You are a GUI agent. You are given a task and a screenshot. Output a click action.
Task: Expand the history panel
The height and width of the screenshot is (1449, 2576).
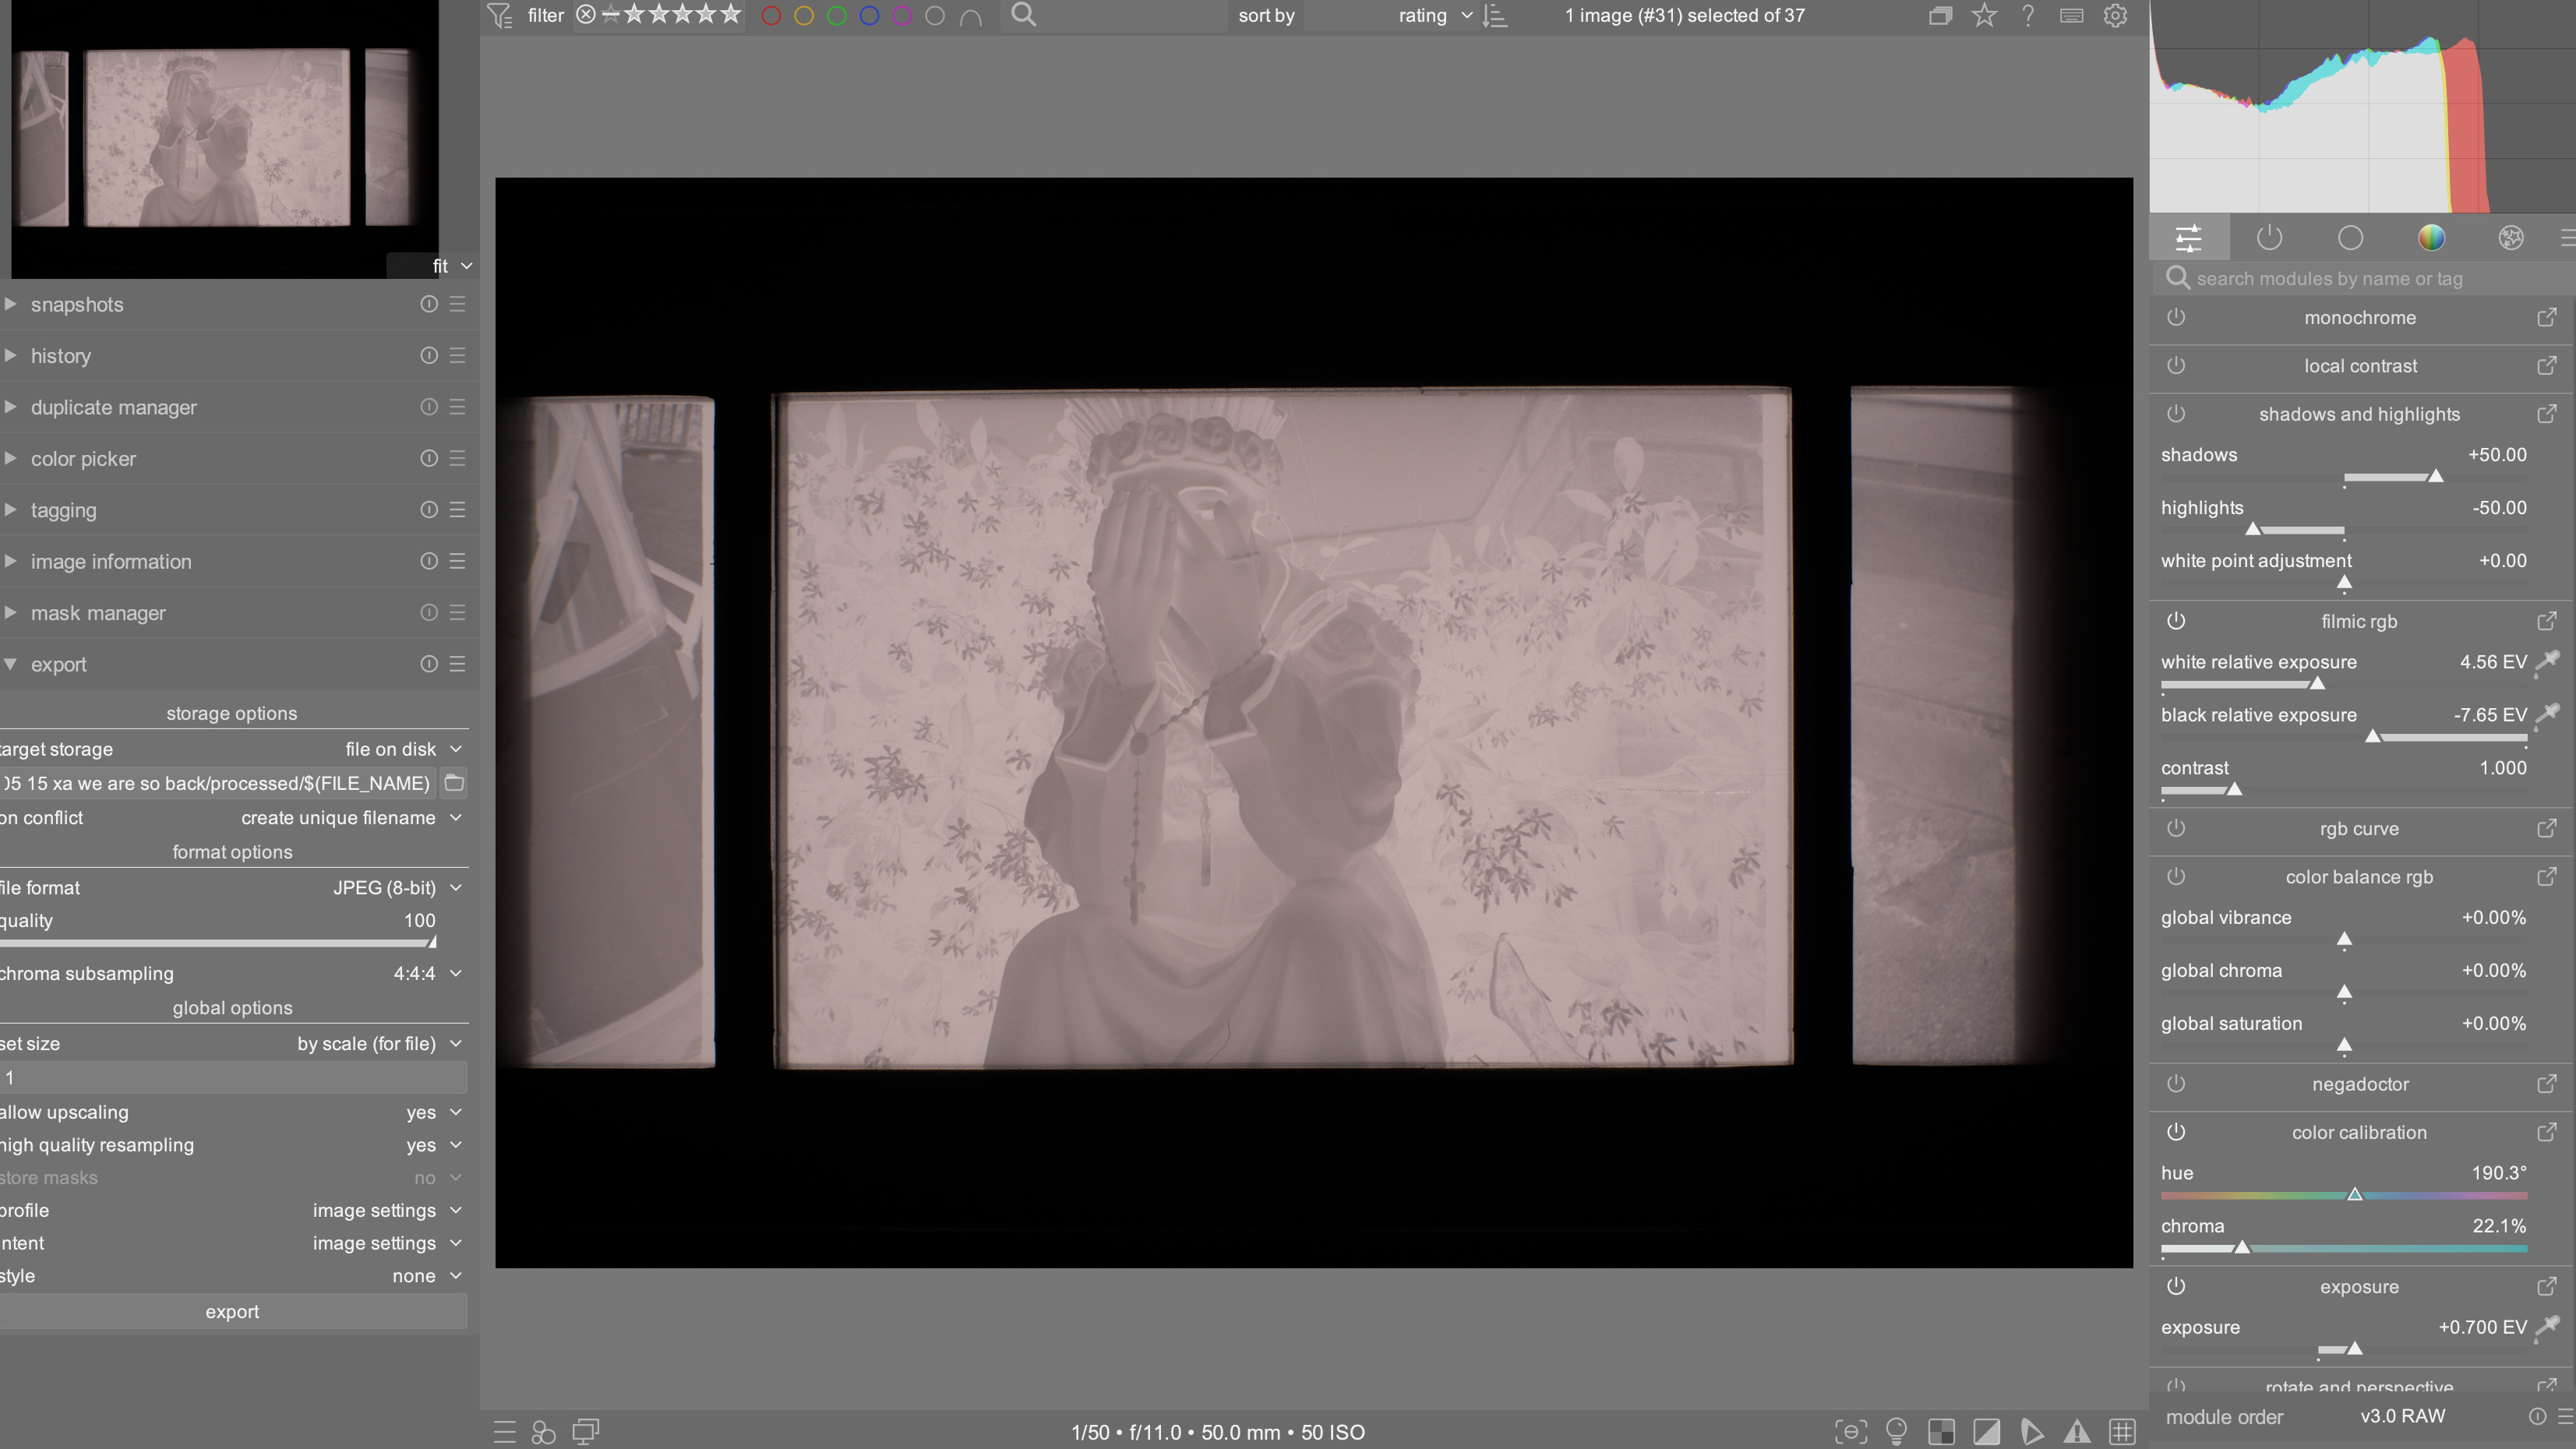click(60, 356)
